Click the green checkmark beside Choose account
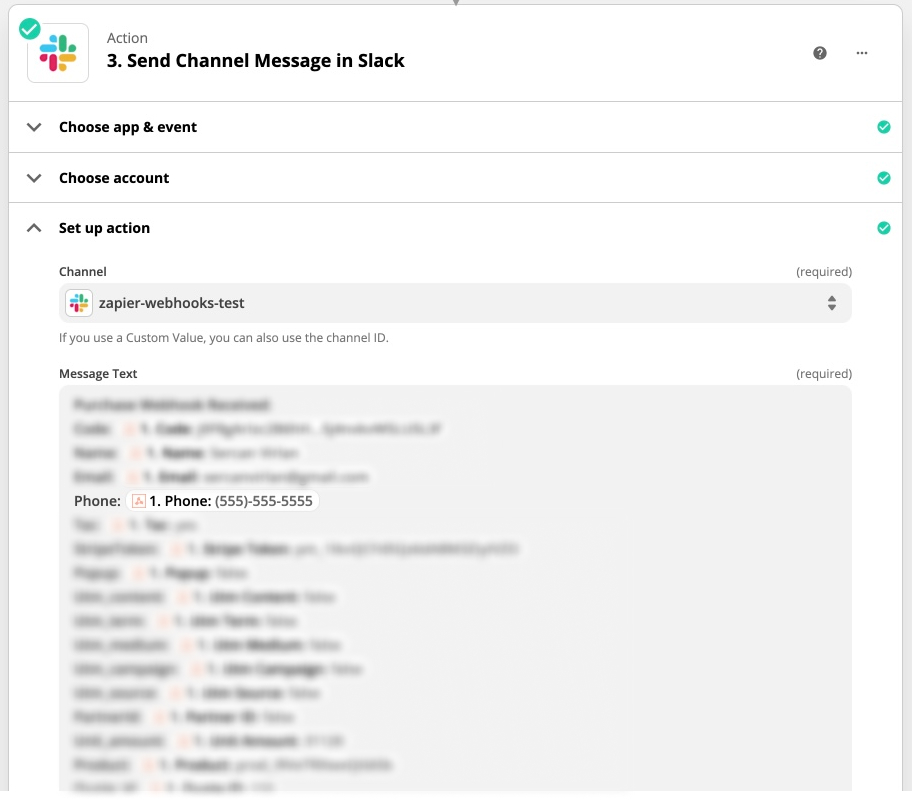Viewport: 912px width, 800px height. 883,178
